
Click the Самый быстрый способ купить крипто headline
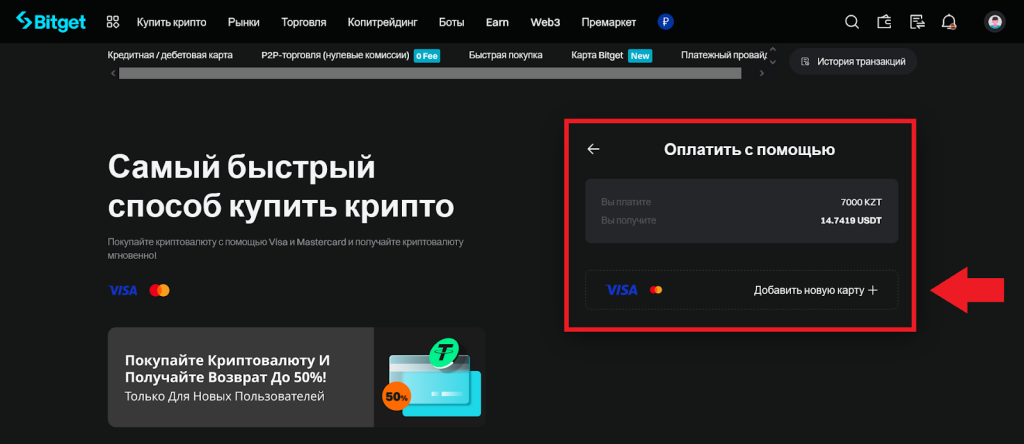[281, 187]
